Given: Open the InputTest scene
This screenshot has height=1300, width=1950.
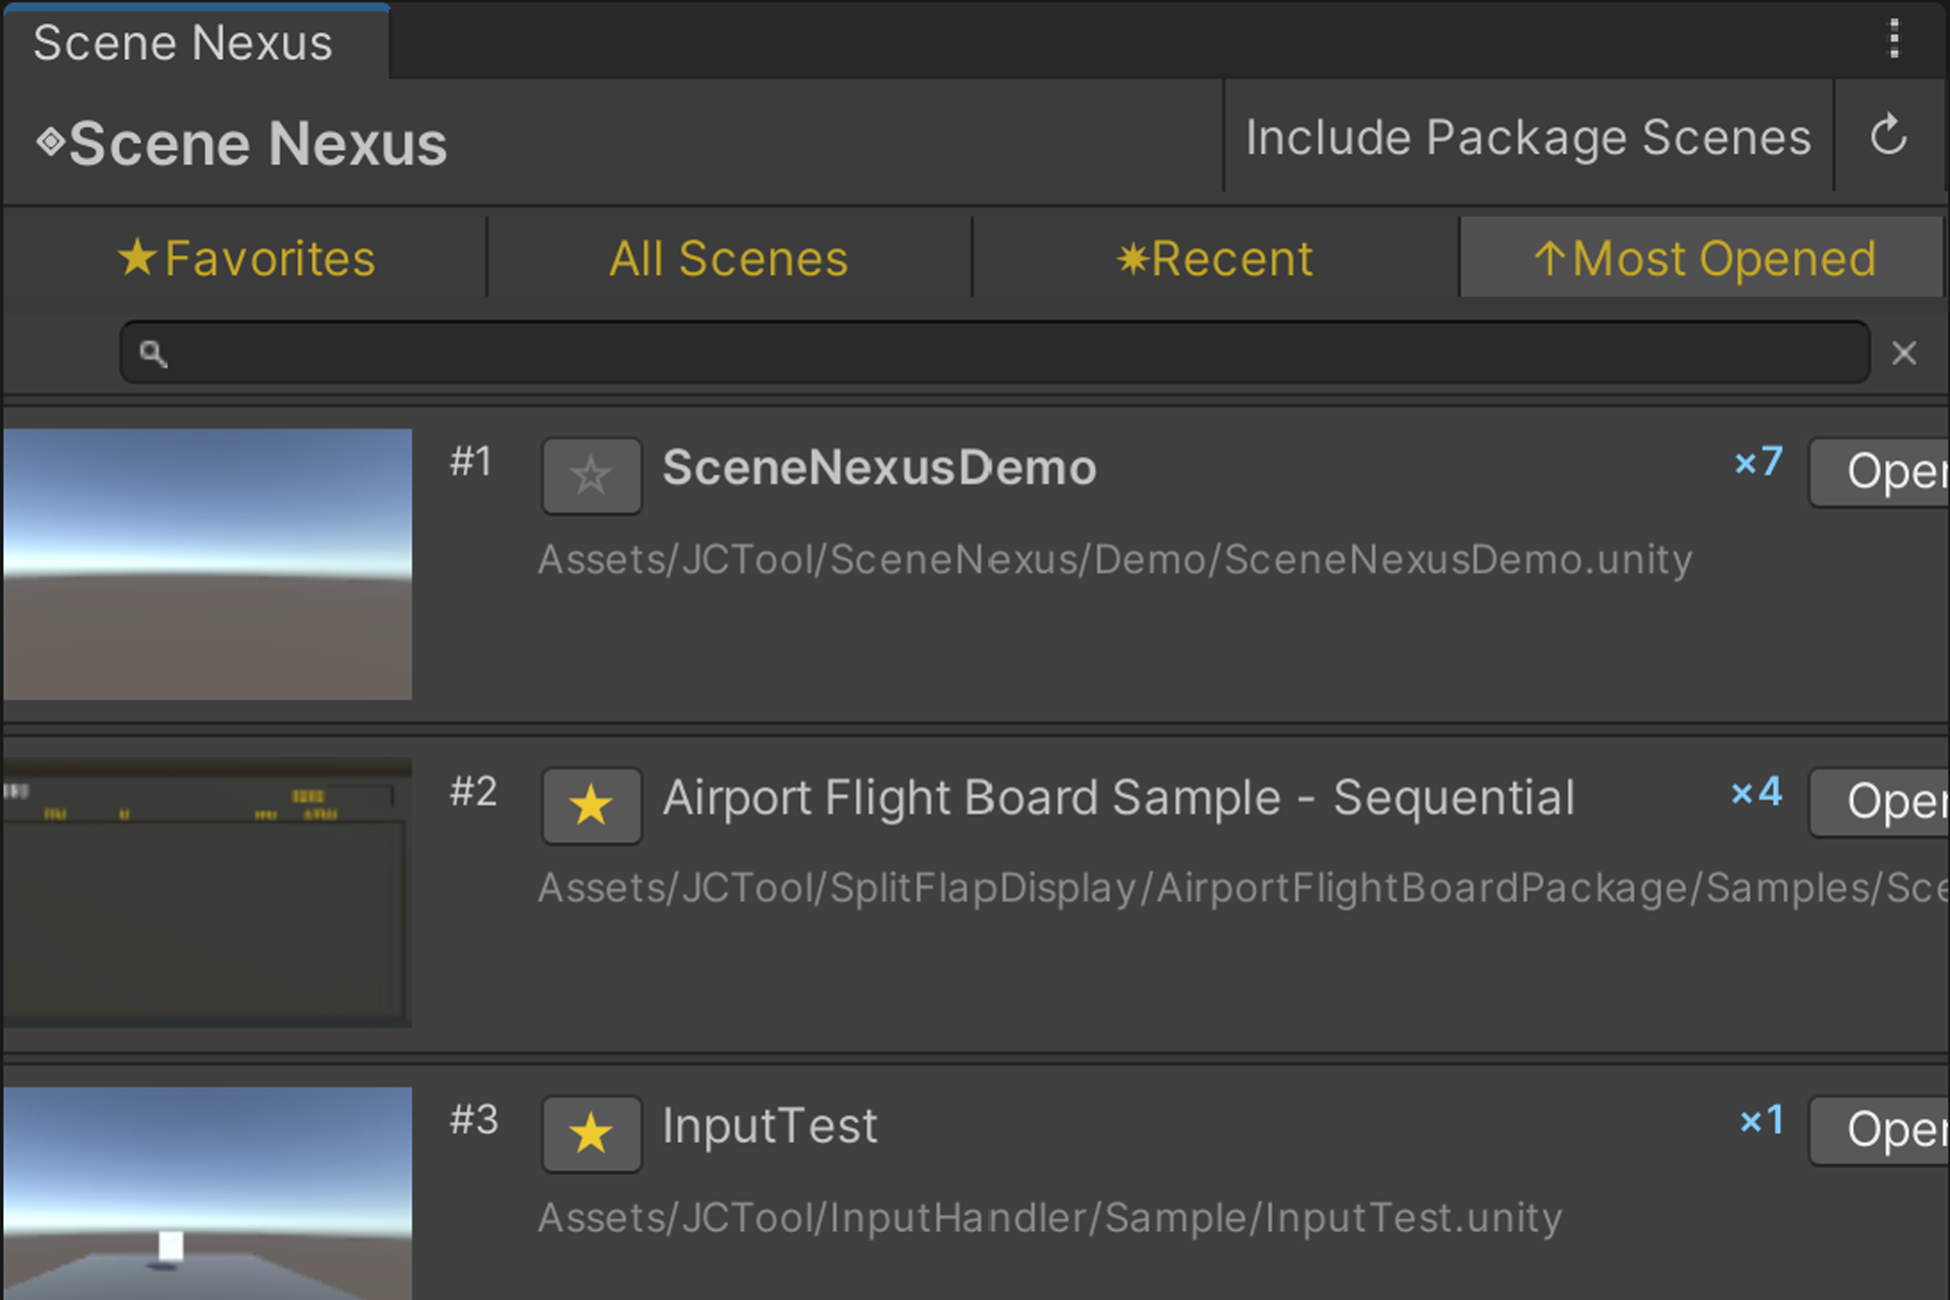Looking at the screenshot, I should coord(1879,1130).
